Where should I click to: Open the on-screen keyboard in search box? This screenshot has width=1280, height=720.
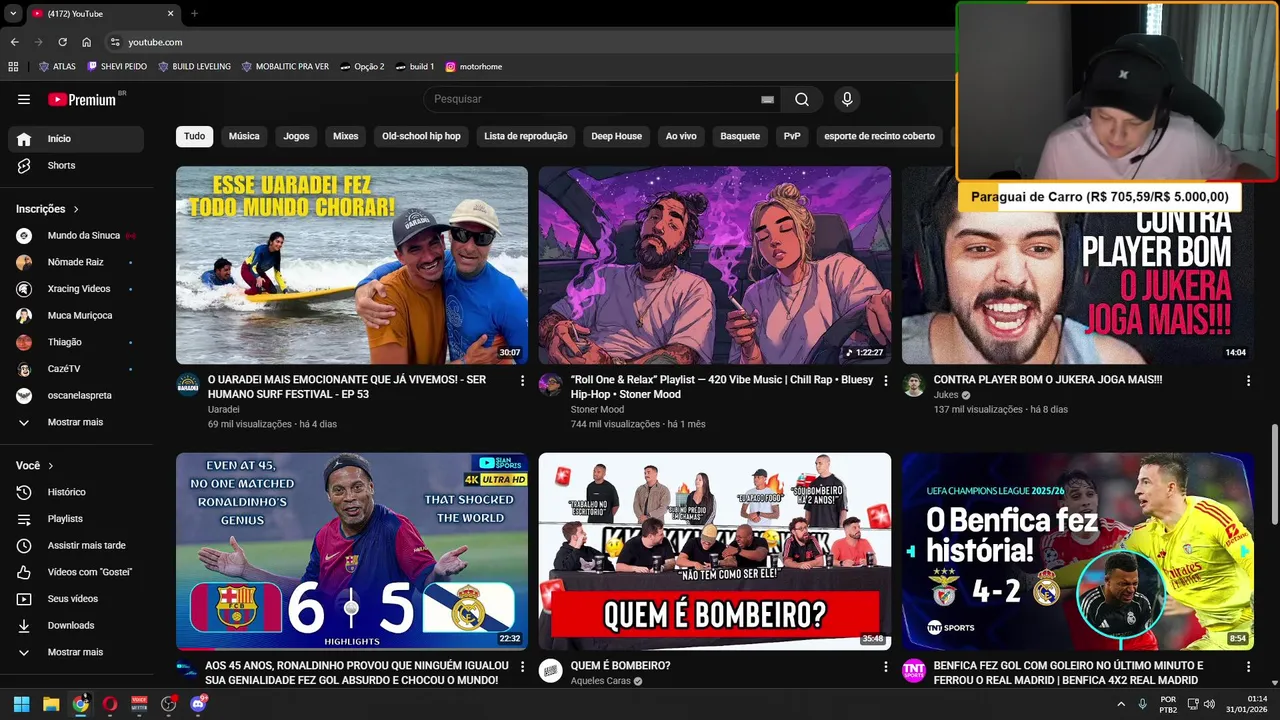767,99
